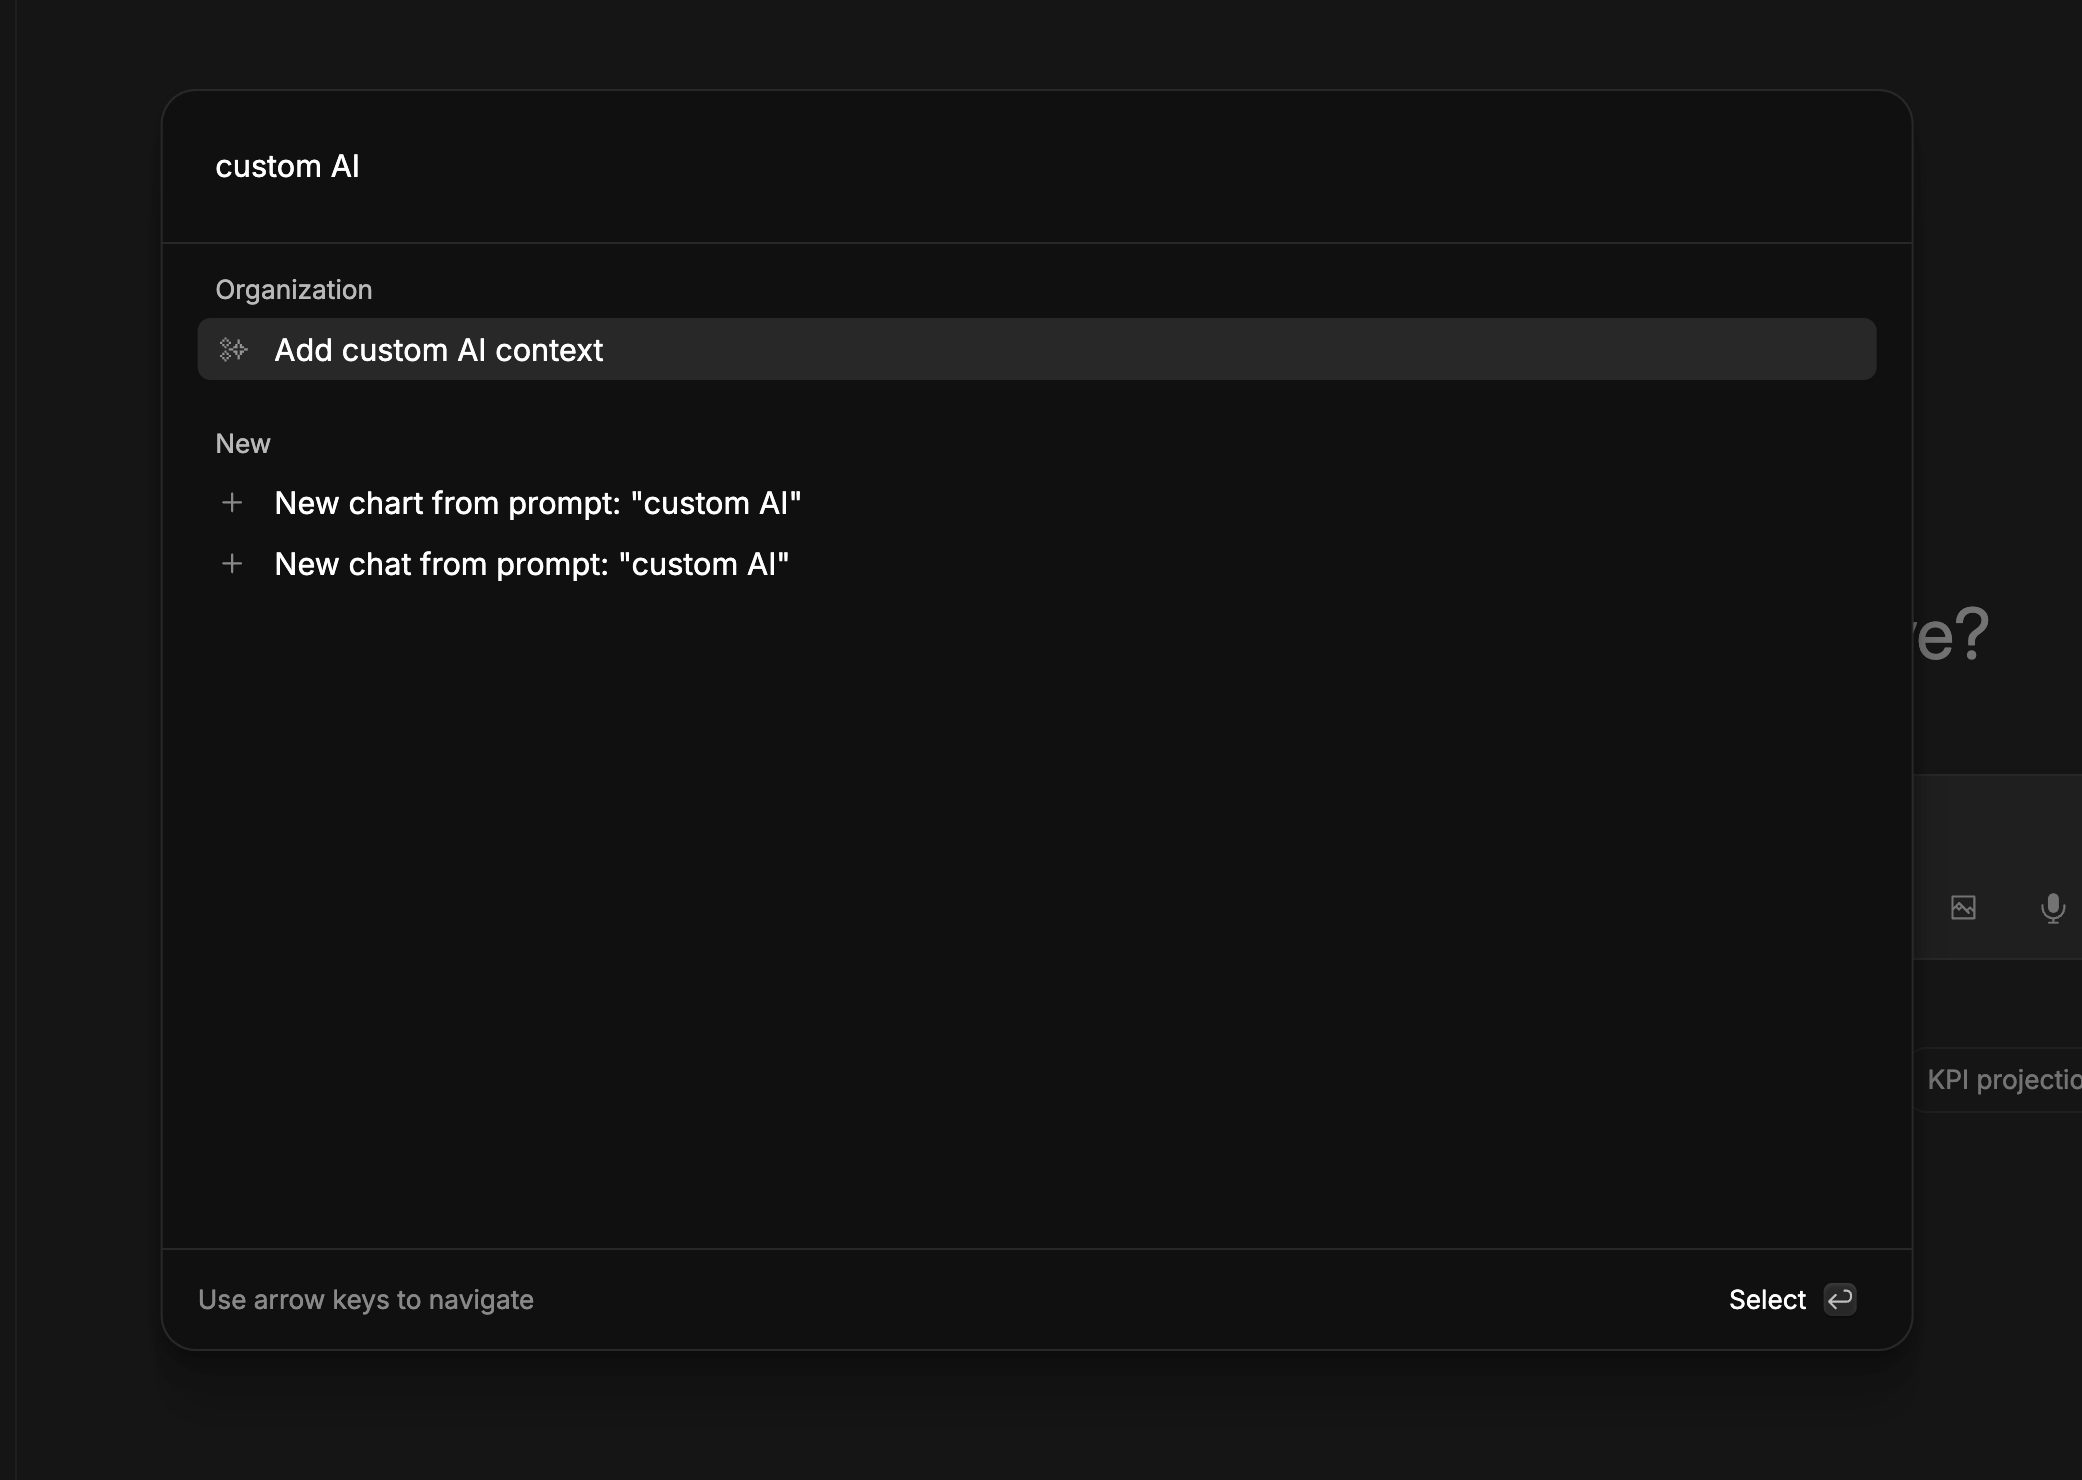2082x1480 pixels.
Task: Click the search field containing custom AI
Action: [x=1036, y=166]
